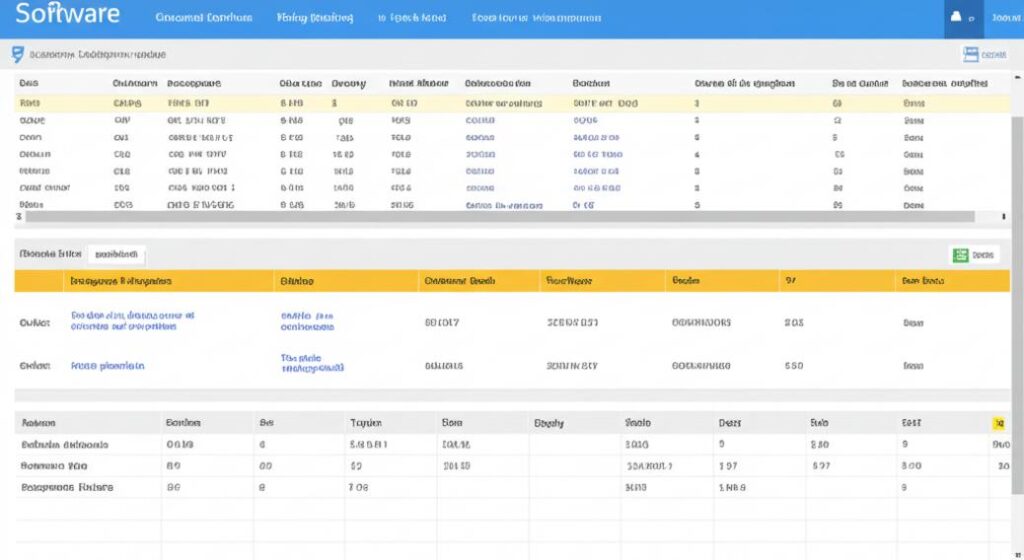
Task: Click the blue layout icon above the first table
Action: click(x=970, y=55)
